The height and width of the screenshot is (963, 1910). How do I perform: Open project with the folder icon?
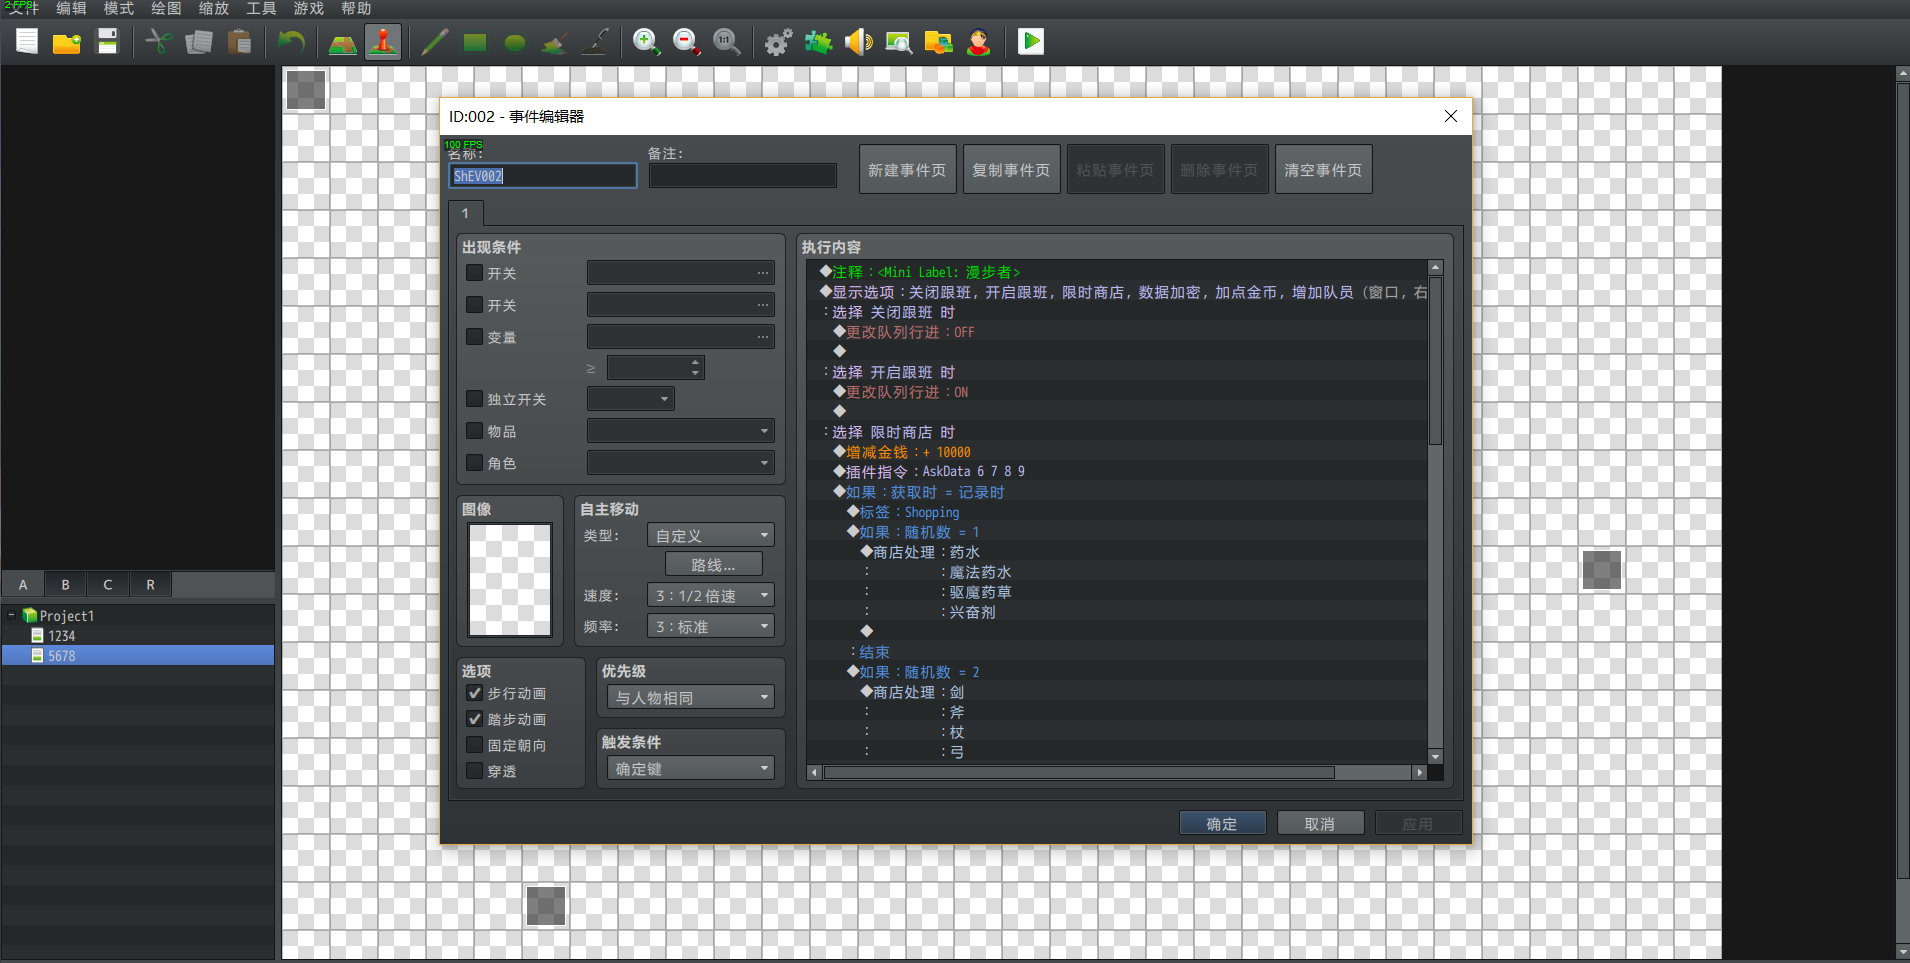(67, 42)
